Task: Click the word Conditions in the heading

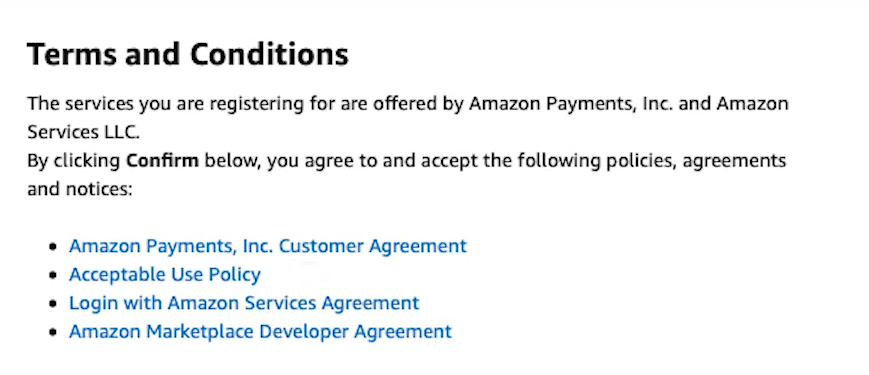Action: pyautogui.click(x=269, y=54)
